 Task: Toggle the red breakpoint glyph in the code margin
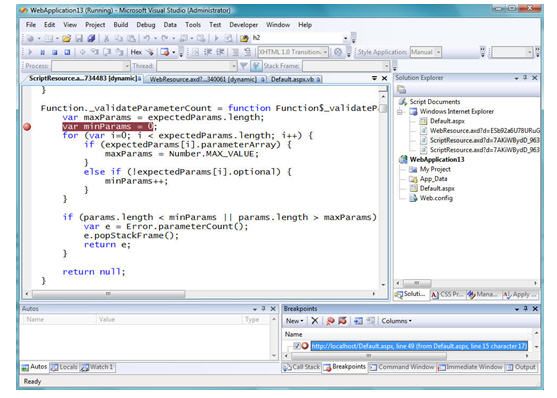(x=27, y=127)
